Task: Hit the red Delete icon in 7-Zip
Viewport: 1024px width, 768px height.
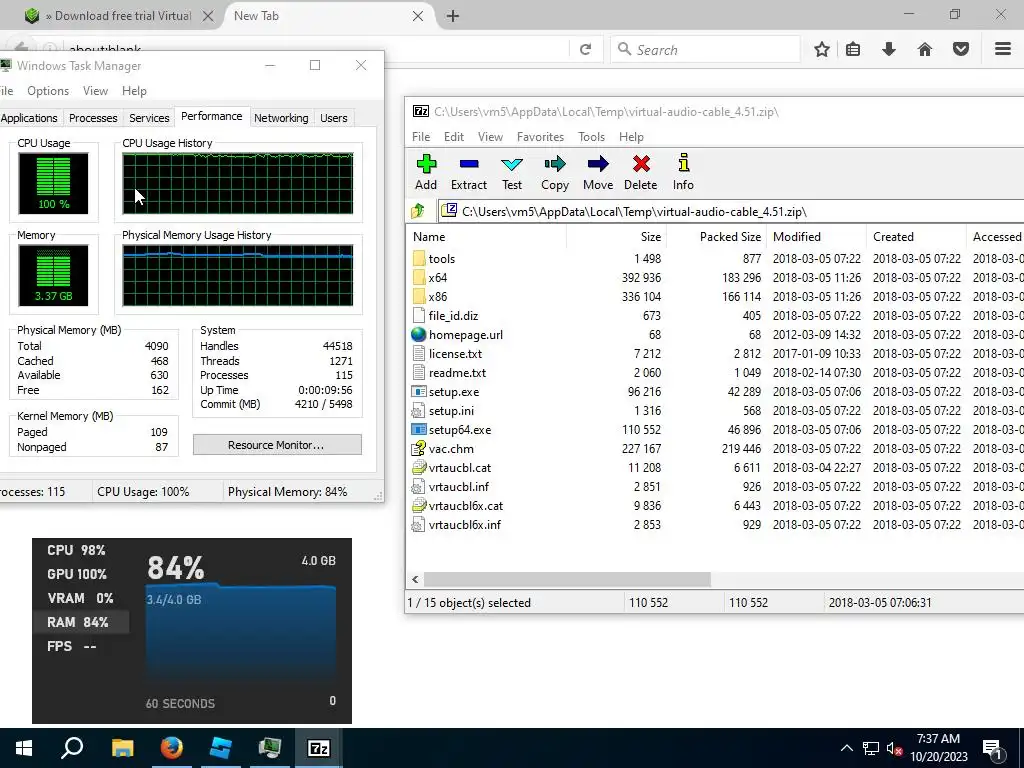Action: (x=641, y=172)
